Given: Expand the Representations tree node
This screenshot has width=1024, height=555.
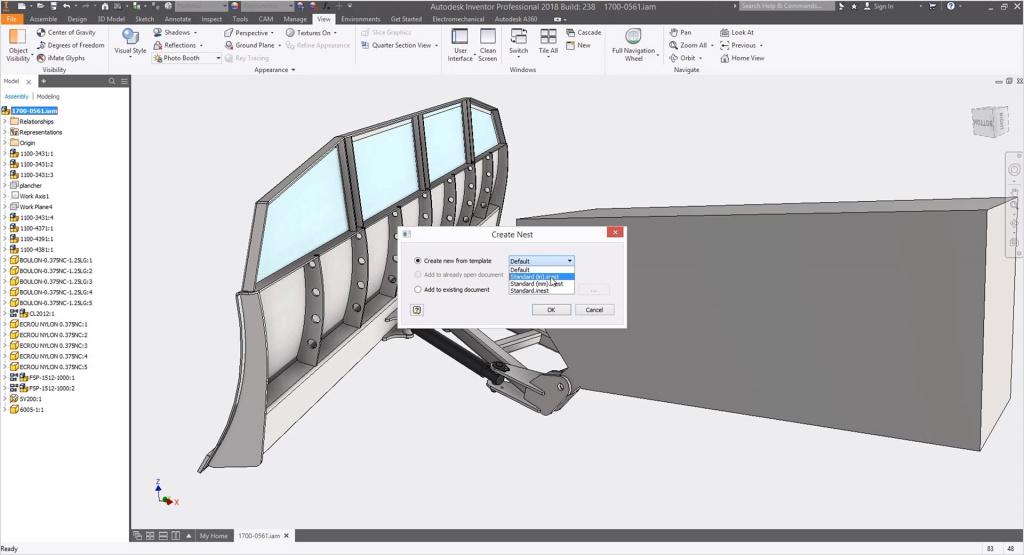Looking at the screenshot, I should [5, 132].
